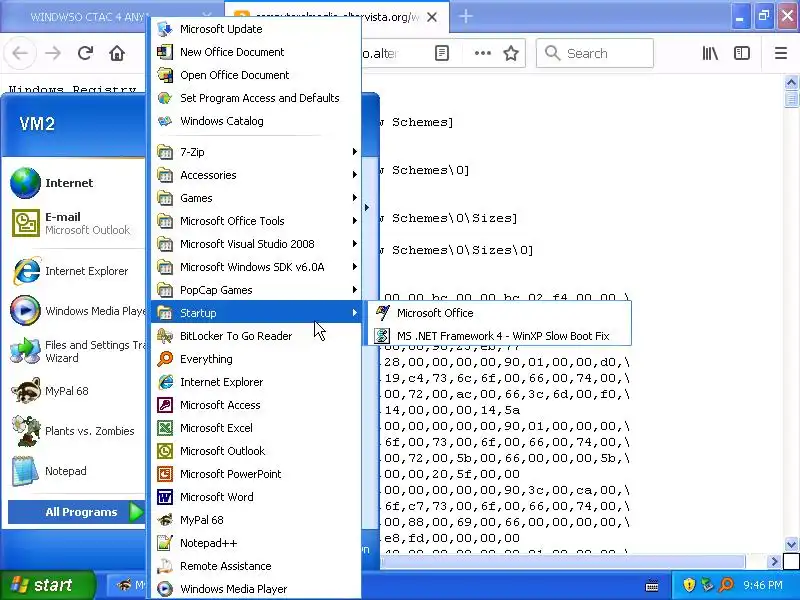
Task: Expand the Accessories folder
Action: tap(256, 175)
